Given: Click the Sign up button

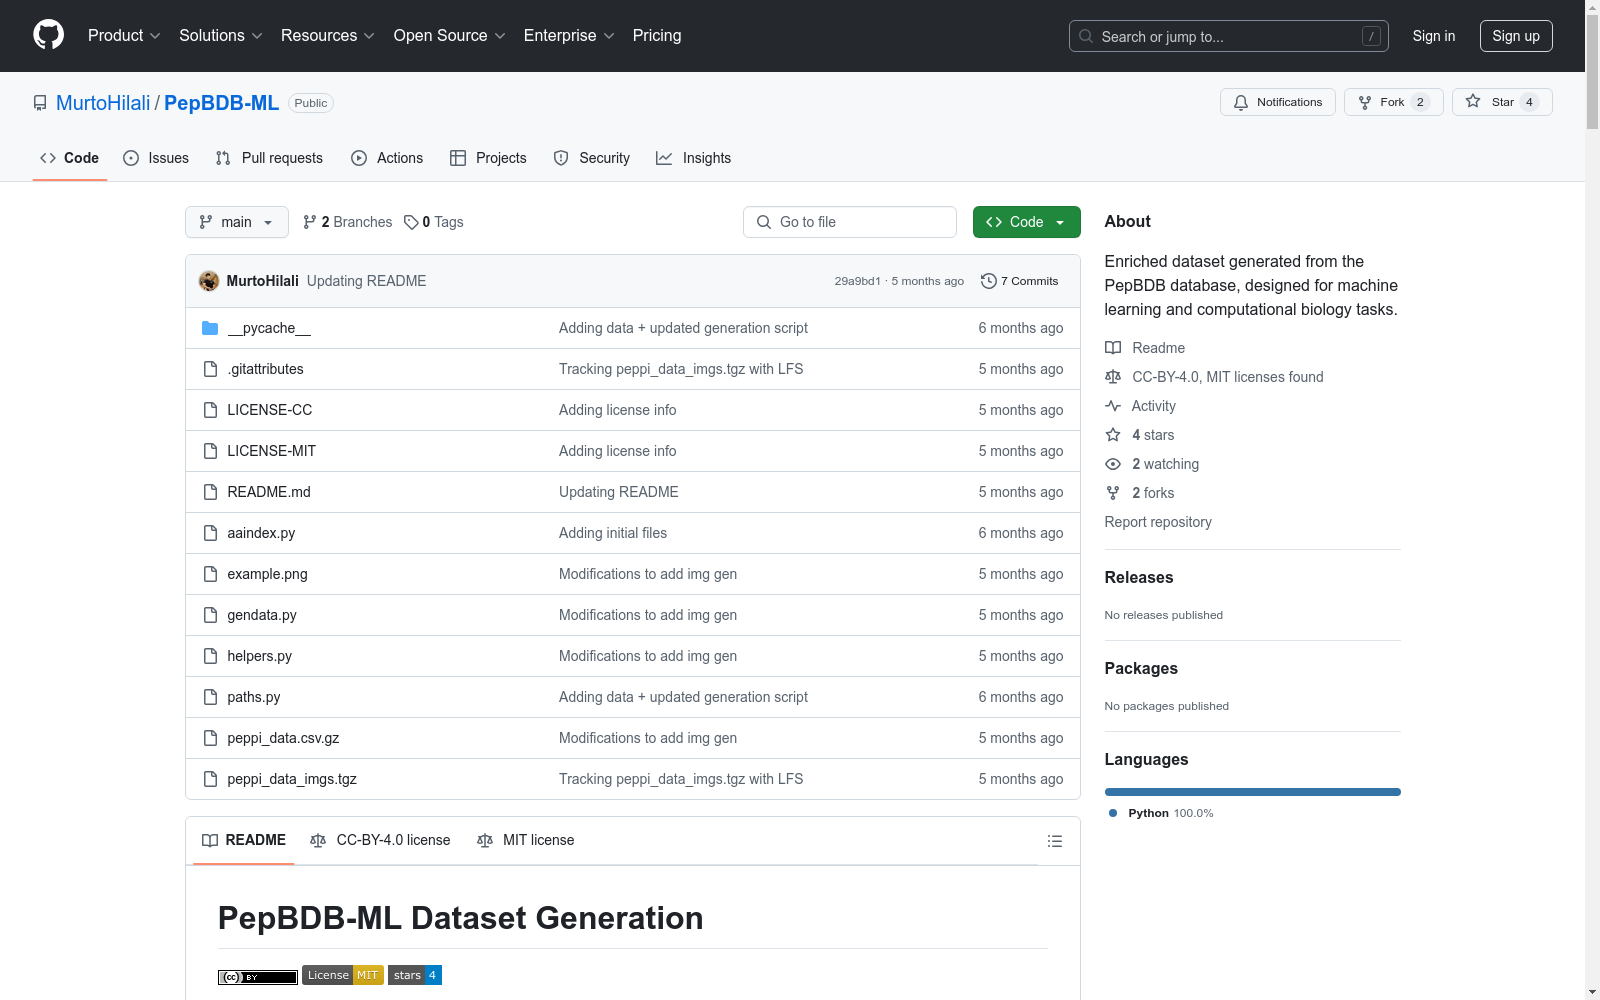Looking at the screenshot, I should 1516,36.
